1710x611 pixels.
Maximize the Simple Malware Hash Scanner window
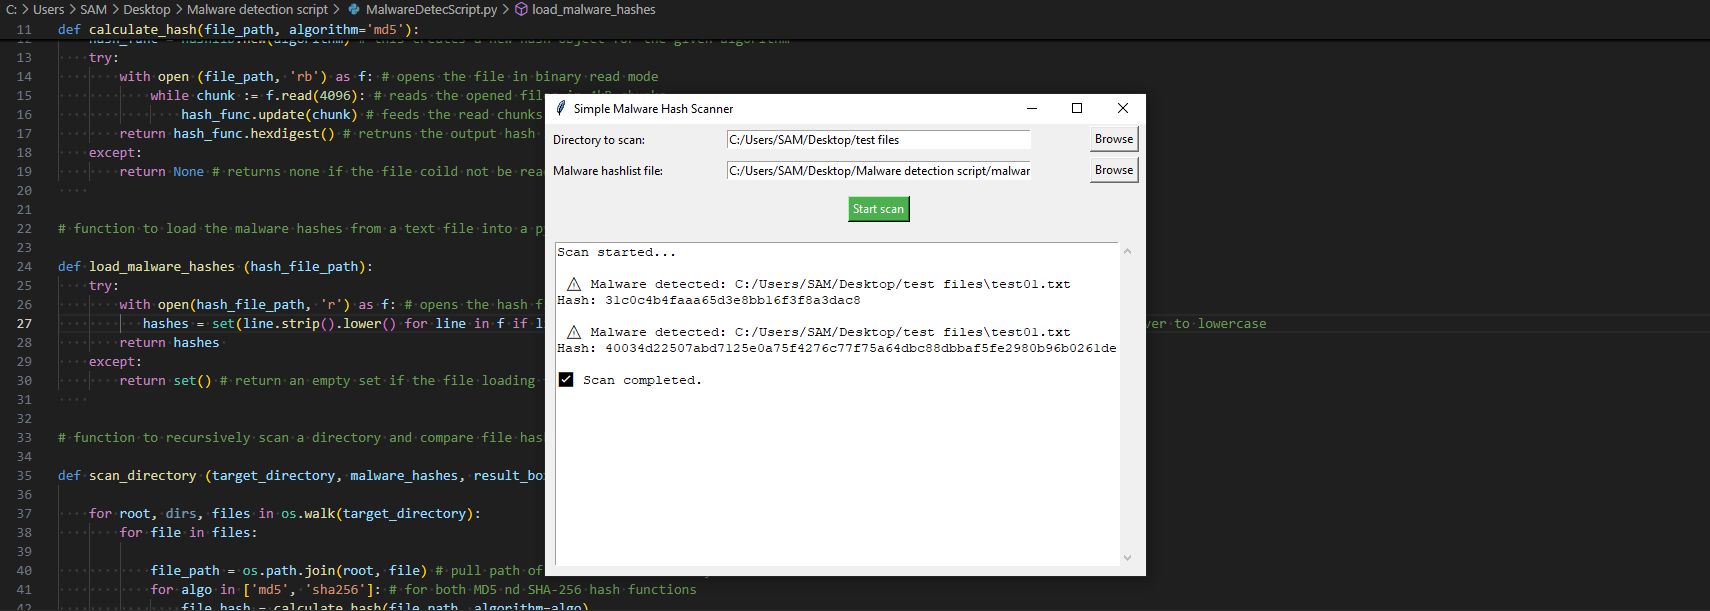pyautogui.click(x=1077, y=108)
